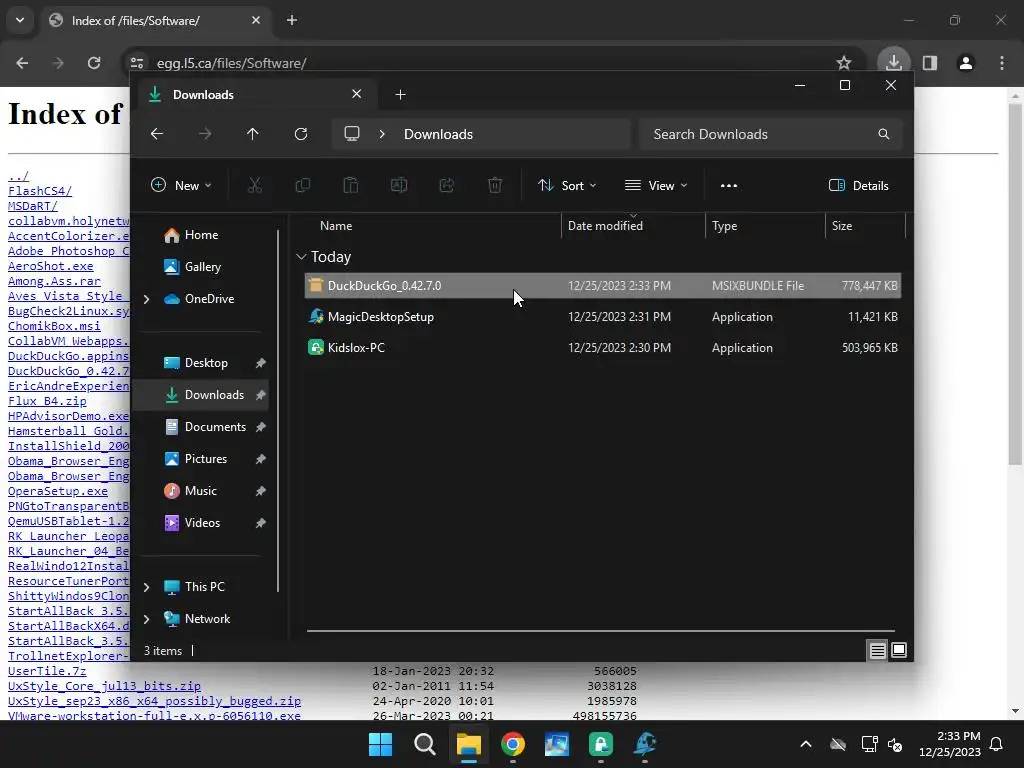Screen dimensions: 1024x768
Task: Expand OneDrive in the navigation pane
Action: click(x=146, y=299)
